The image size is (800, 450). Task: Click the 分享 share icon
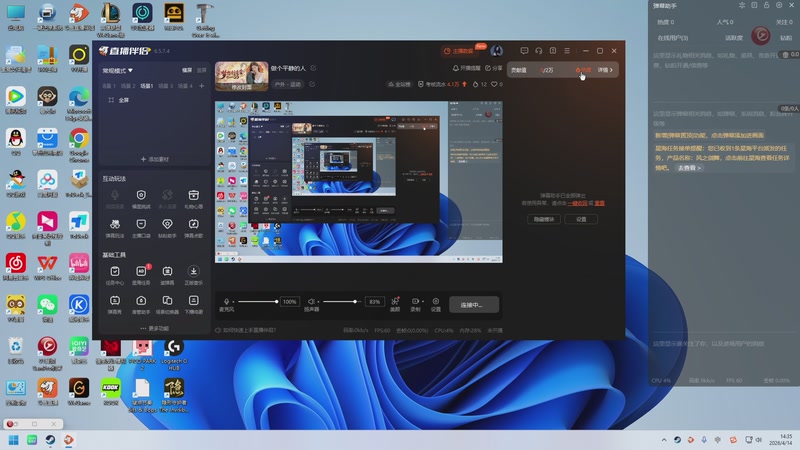[x=488, y=68]
